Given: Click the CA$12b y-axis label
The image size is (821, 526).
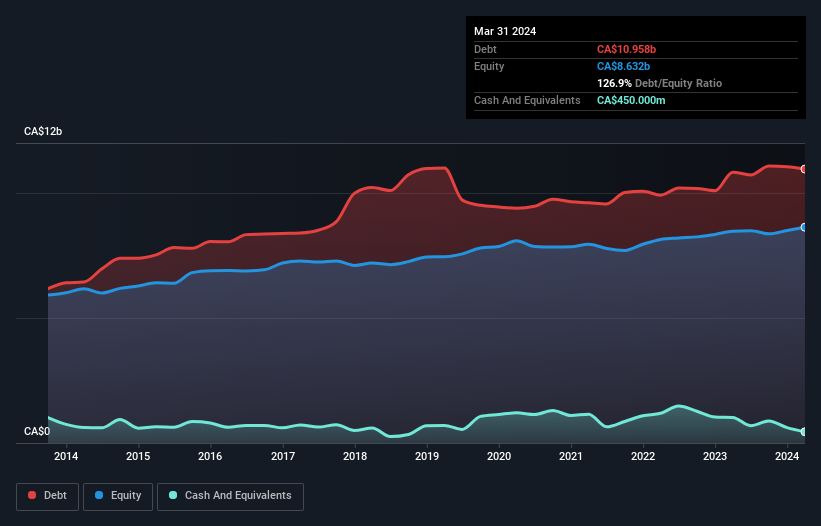Looking at the screenshot, I should 43,131.
